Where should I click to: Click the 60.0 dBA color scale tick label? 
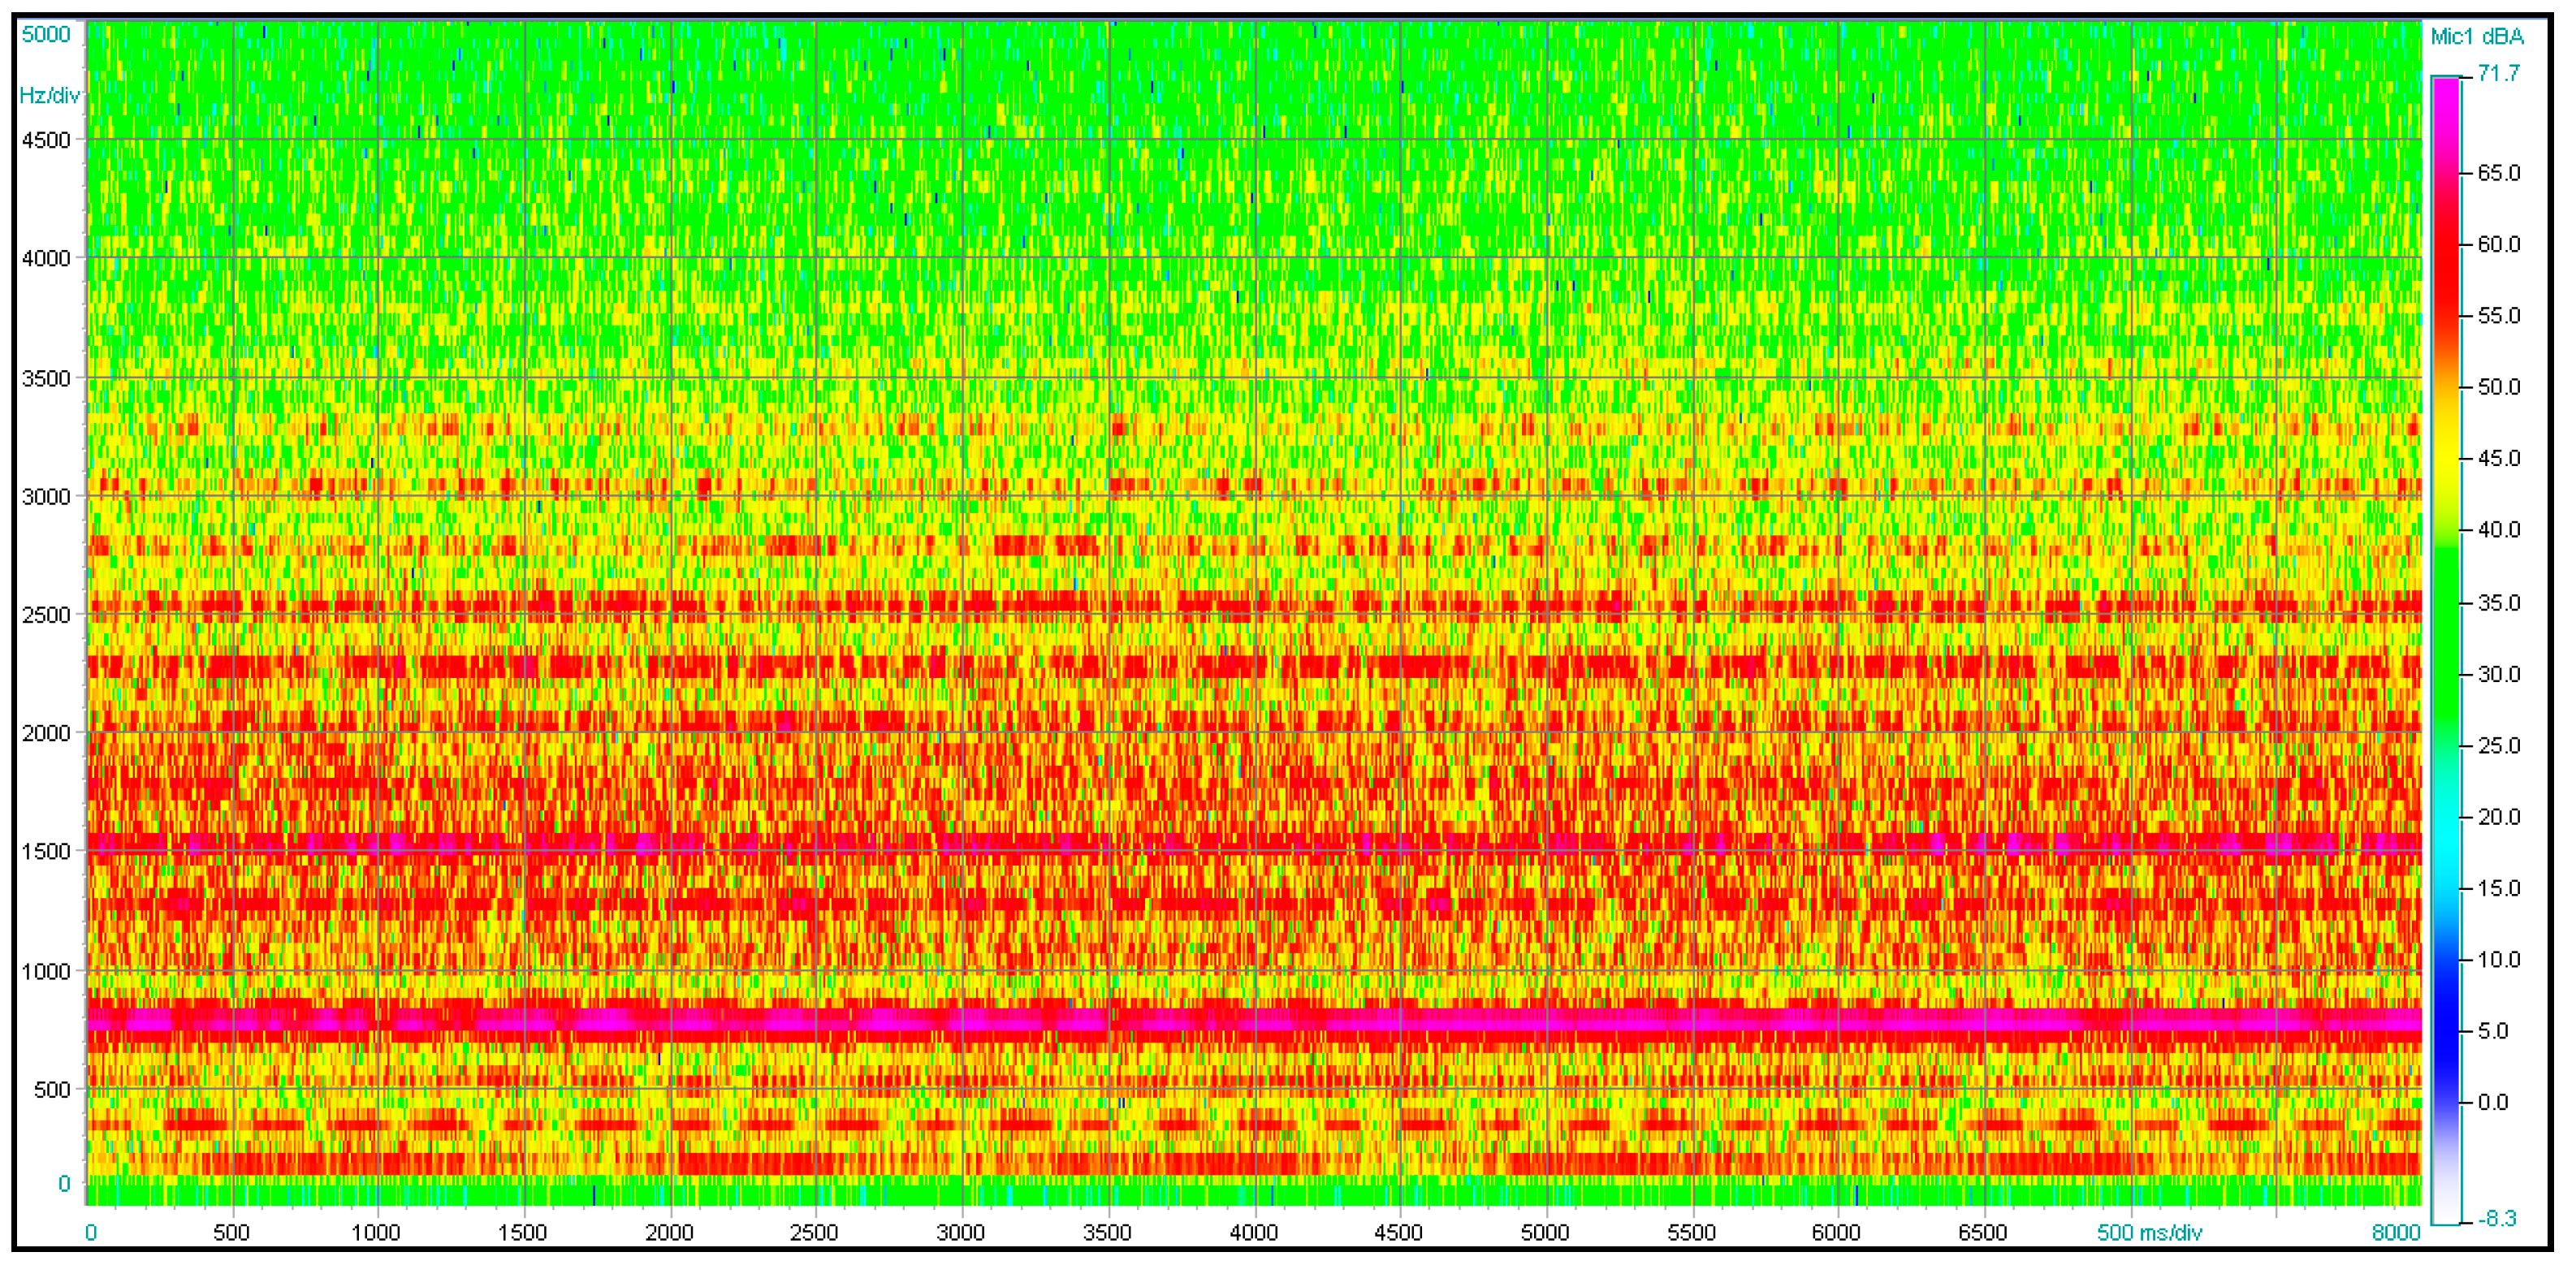coord(2498,245)
